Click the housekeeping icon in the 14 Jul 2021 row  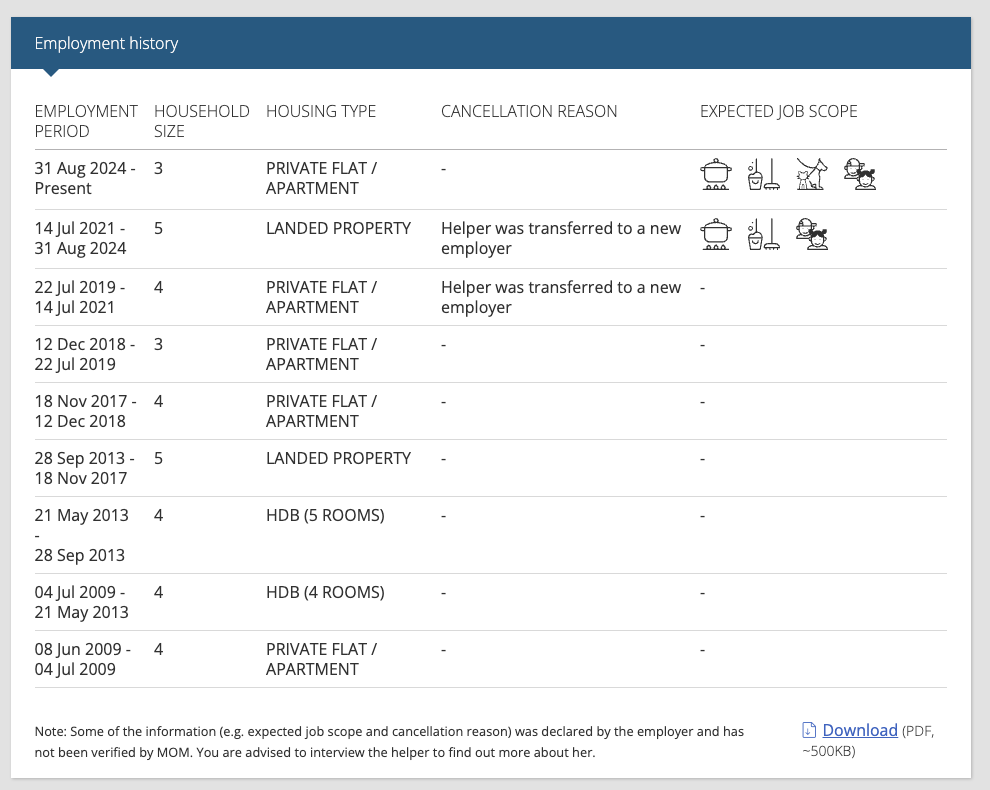pyautogui.click(x=763, y=234)
